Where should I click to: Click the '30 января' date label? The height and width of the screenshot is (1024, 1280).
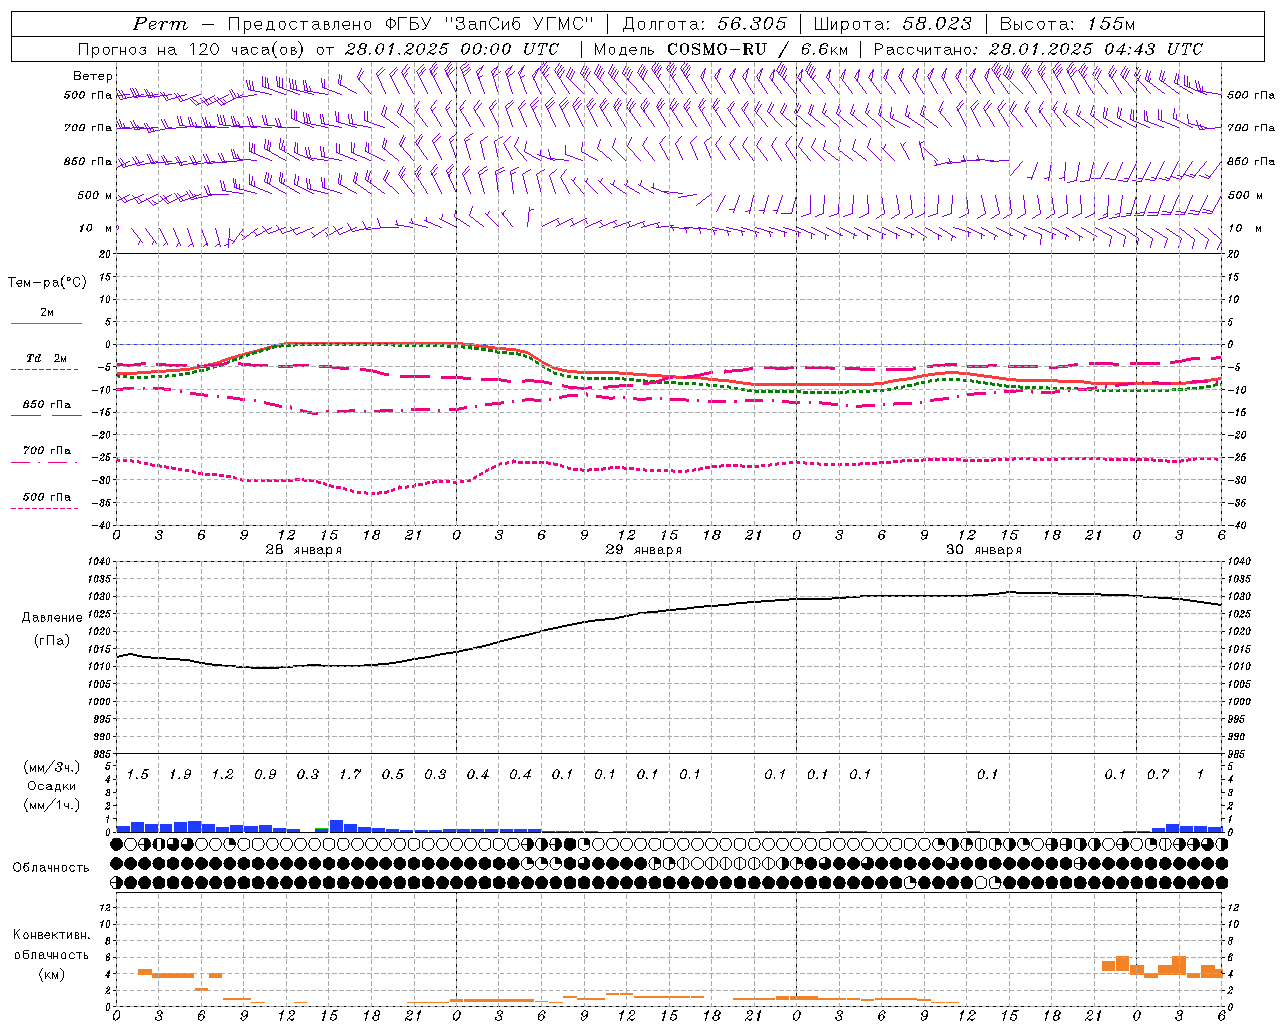click(x=983, y=550)
